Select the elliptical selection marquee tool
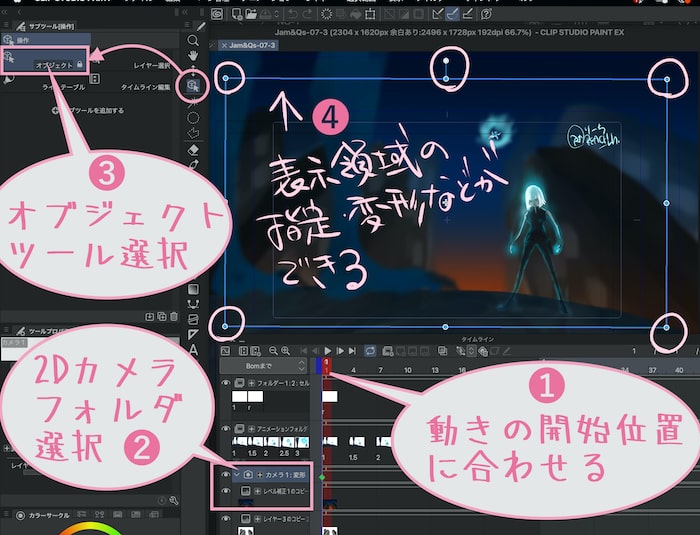 [193, 118]
